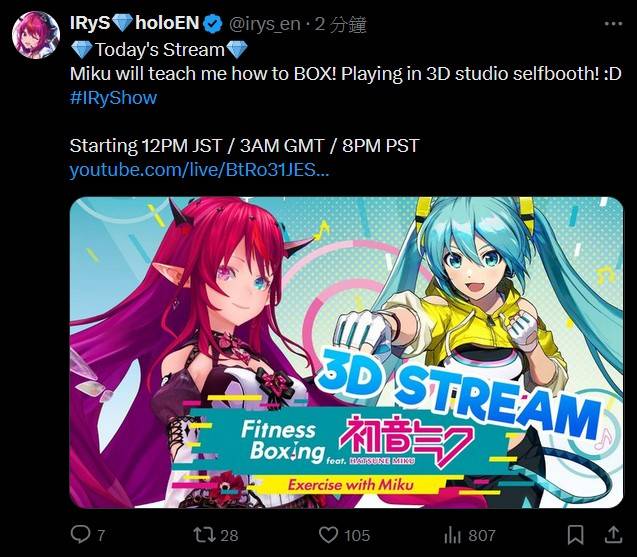
Task: Open the IRyS profile avatar
Action: (36, 35)
